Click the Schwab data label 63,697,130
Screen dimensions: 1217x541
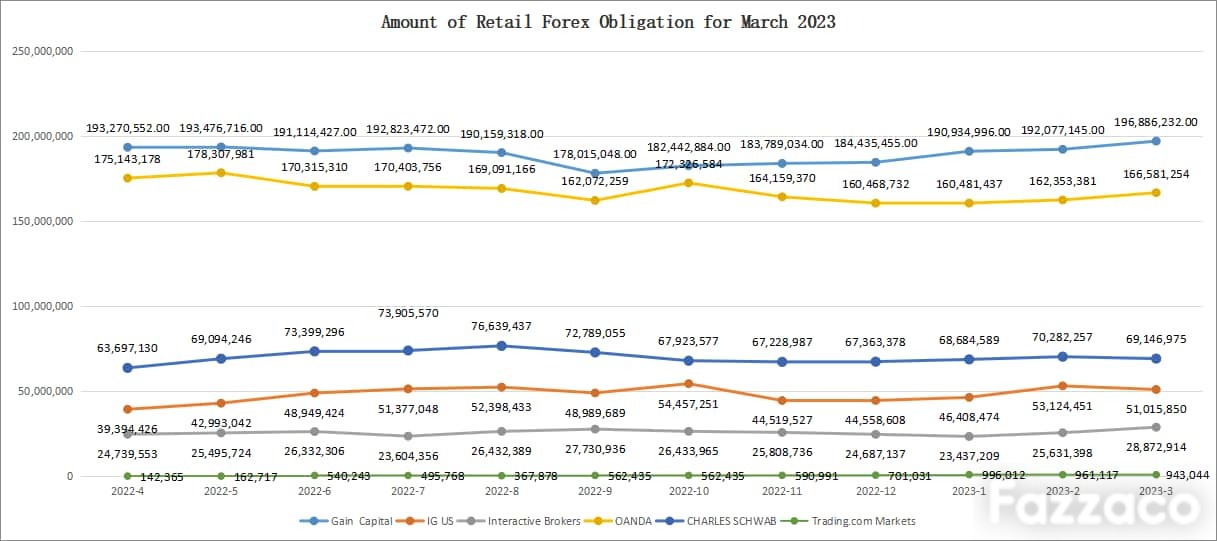tap(128, 348)
